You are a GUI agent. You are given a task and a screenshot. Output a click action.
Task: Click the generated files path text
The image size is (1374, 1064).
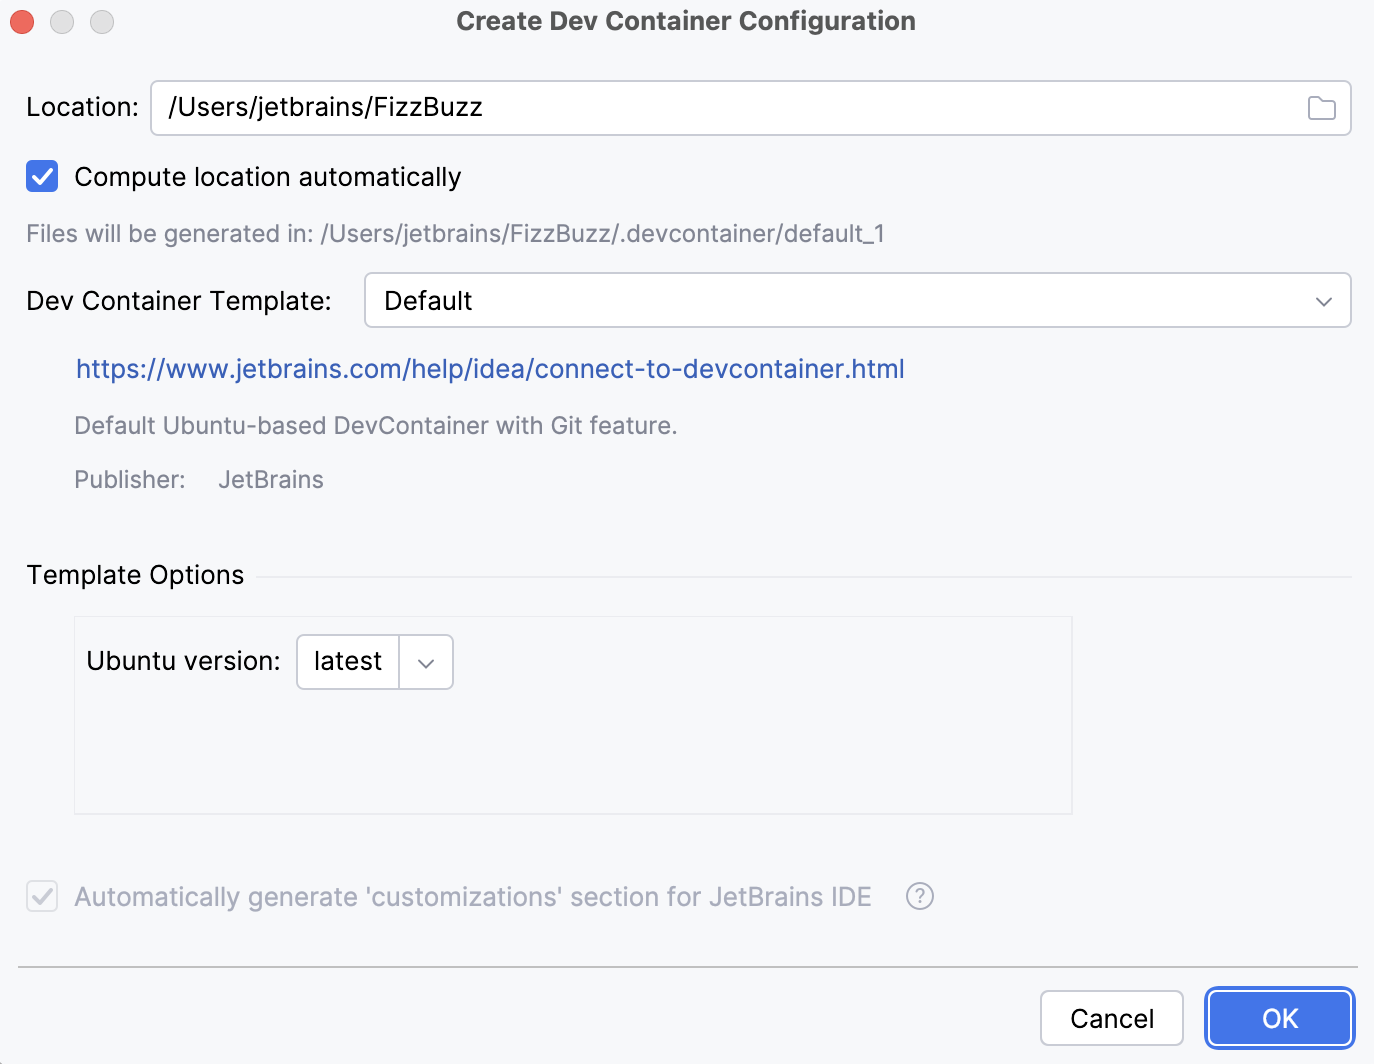455,233
